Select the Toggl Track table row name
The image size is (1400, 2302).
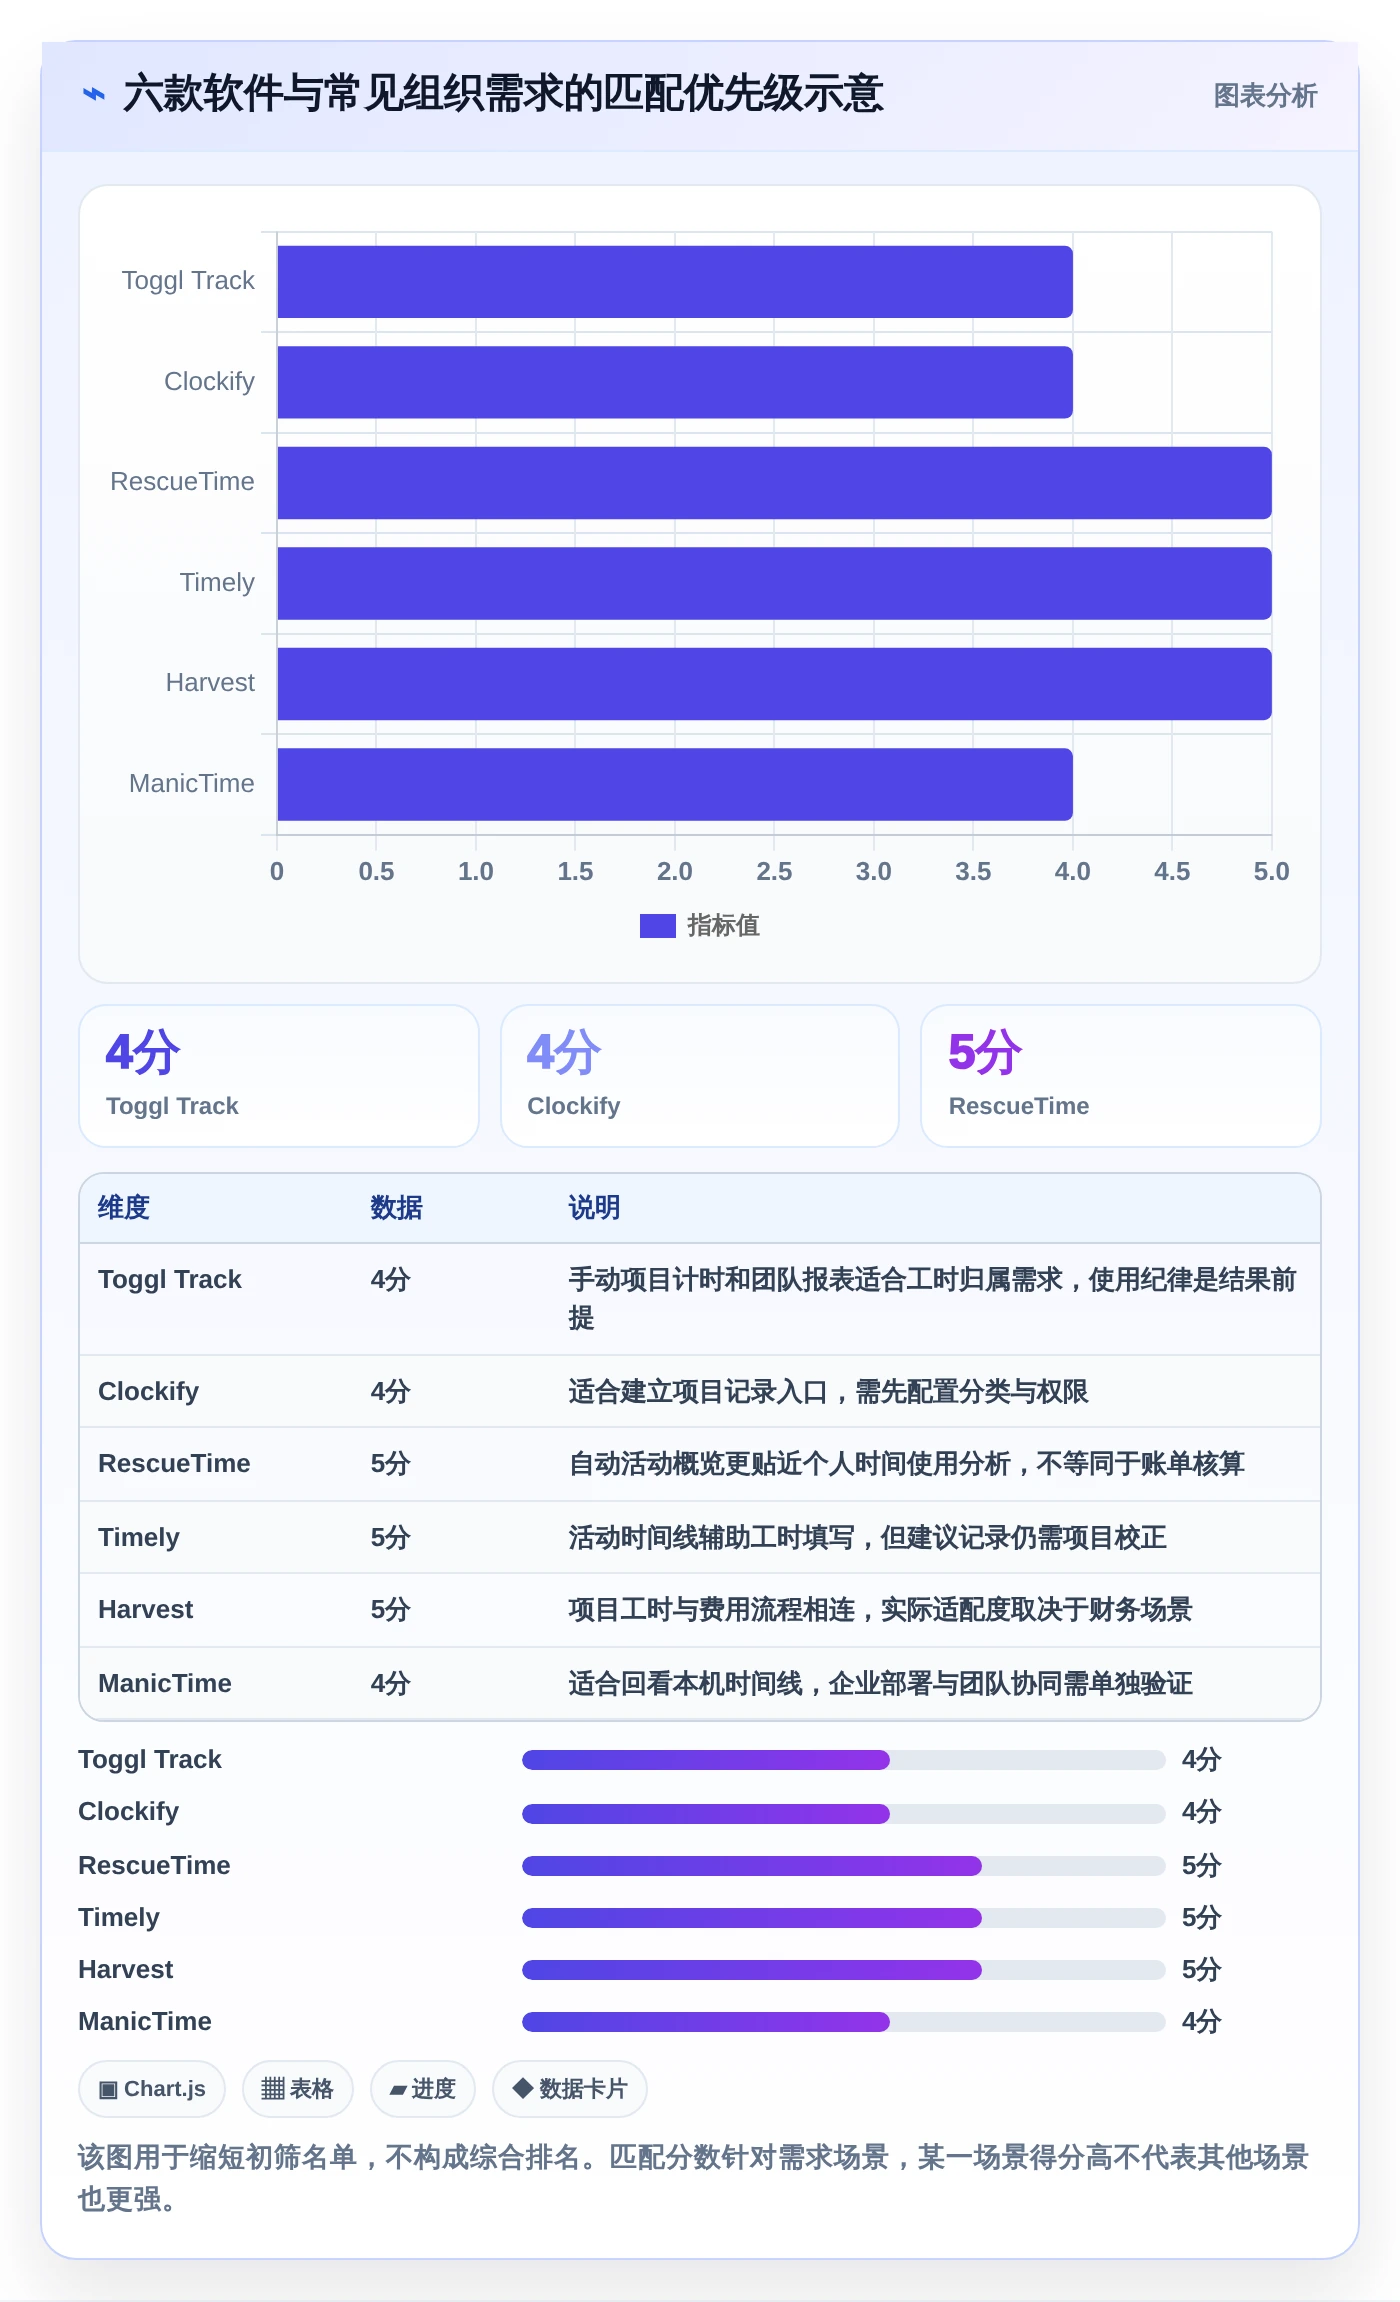tap(170, 1280)
